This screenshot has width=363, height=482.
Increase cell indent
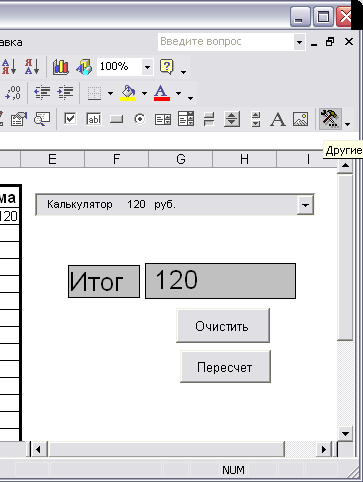pyautogui.click(x=65, y=93)
